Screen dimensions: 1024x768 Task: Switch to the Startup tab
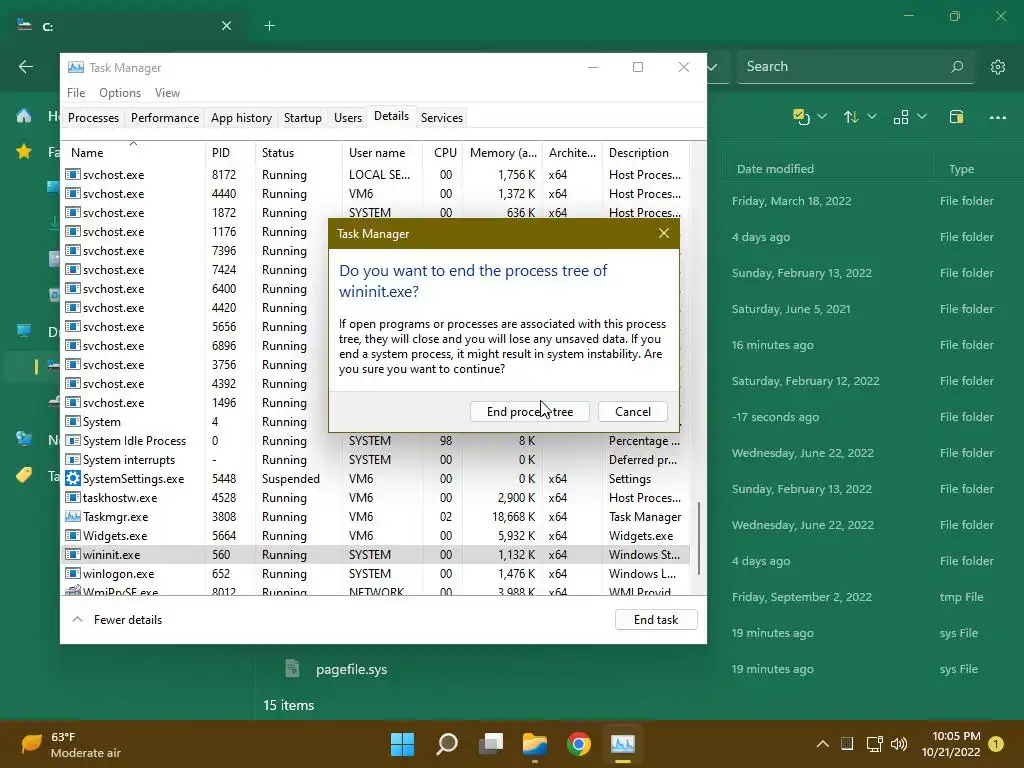click(302, 118)
